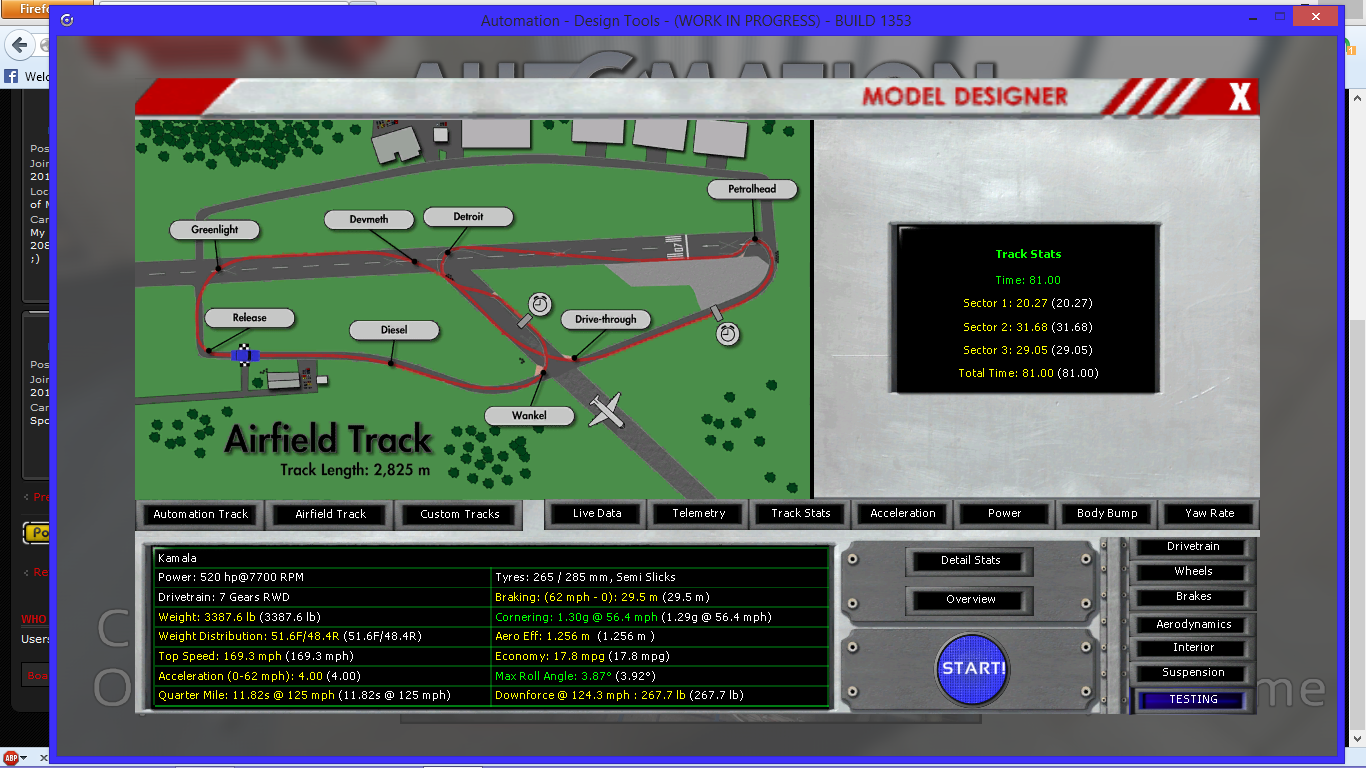
Task: Click the Sector 1: 20.27 time
Action: tap(1028, 303)
